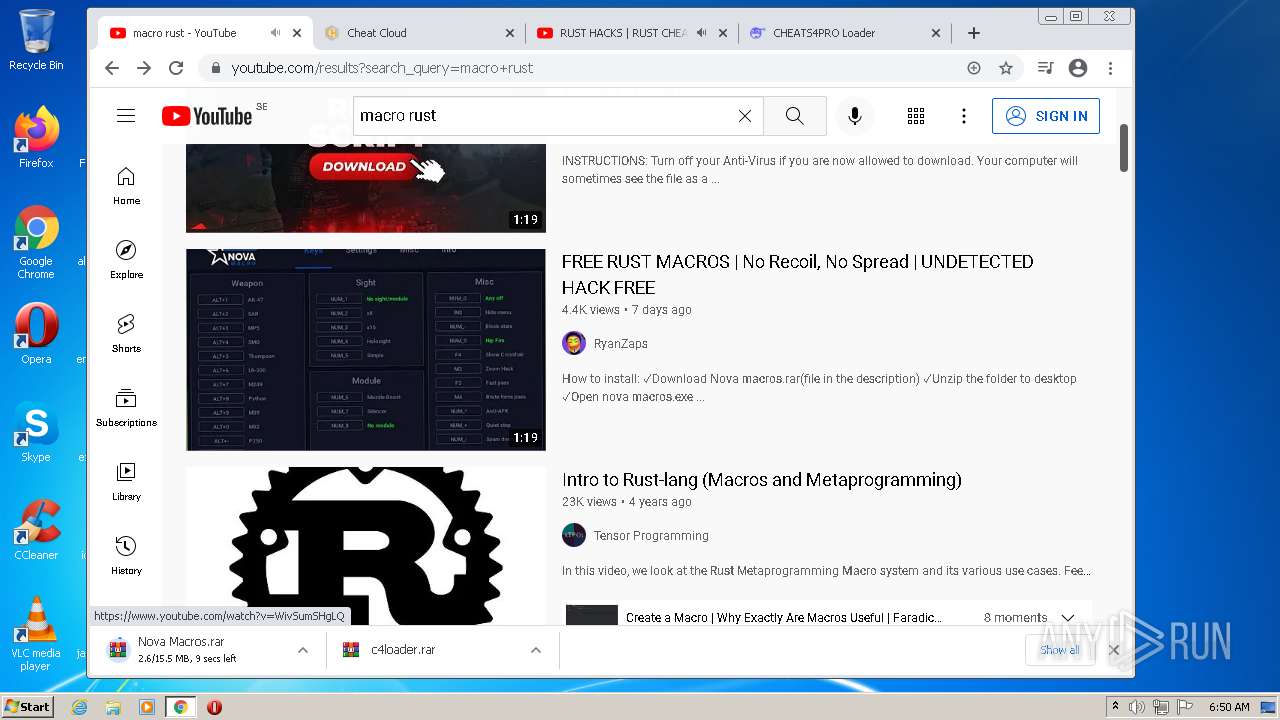This screenshot has width=1280, height=720.
Task: Go back in Chrome
Action: pyautogui.click(x=112, y=68)
